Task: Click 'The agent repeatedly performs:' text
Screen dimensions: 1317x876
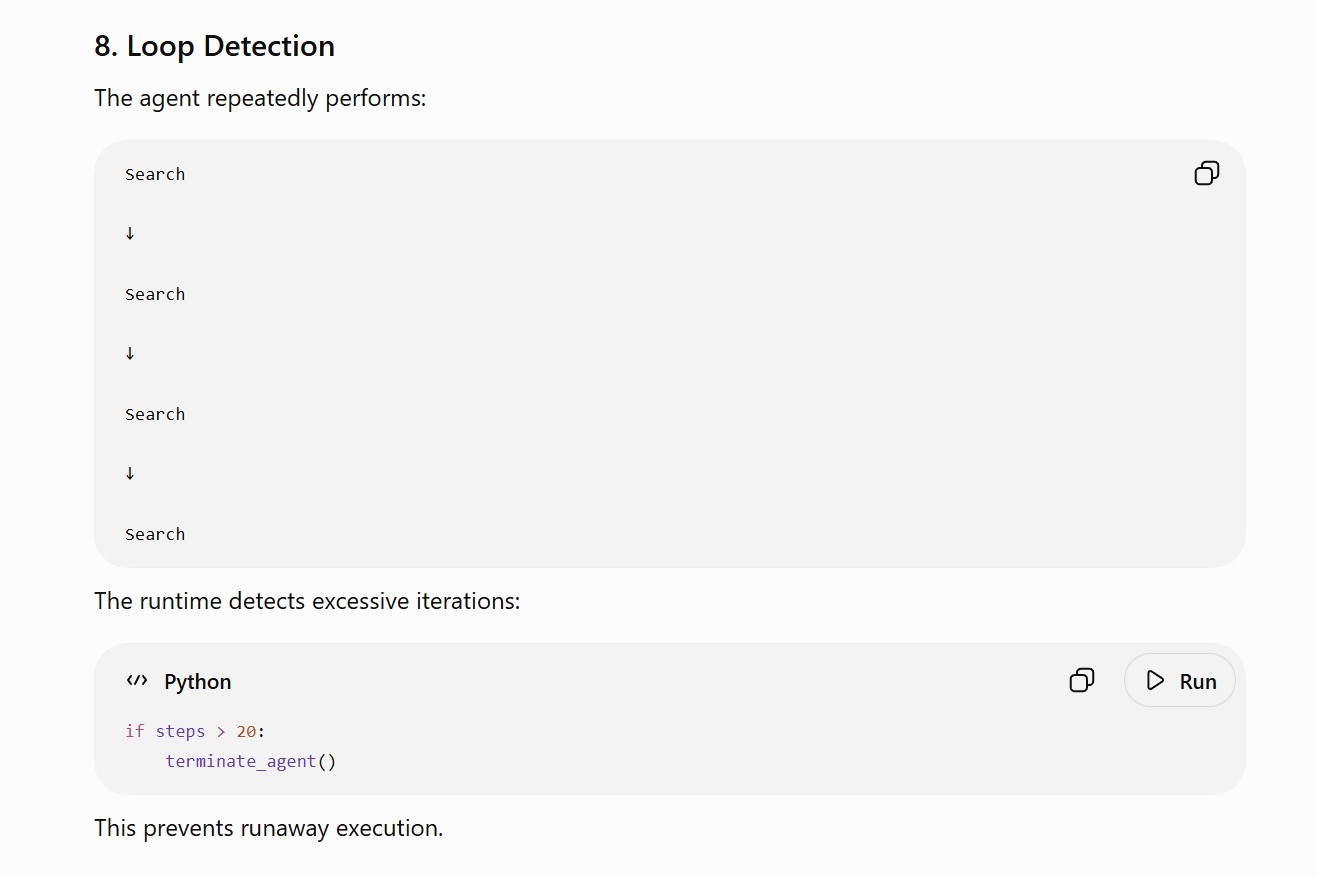Action: [x=260, y=99]
